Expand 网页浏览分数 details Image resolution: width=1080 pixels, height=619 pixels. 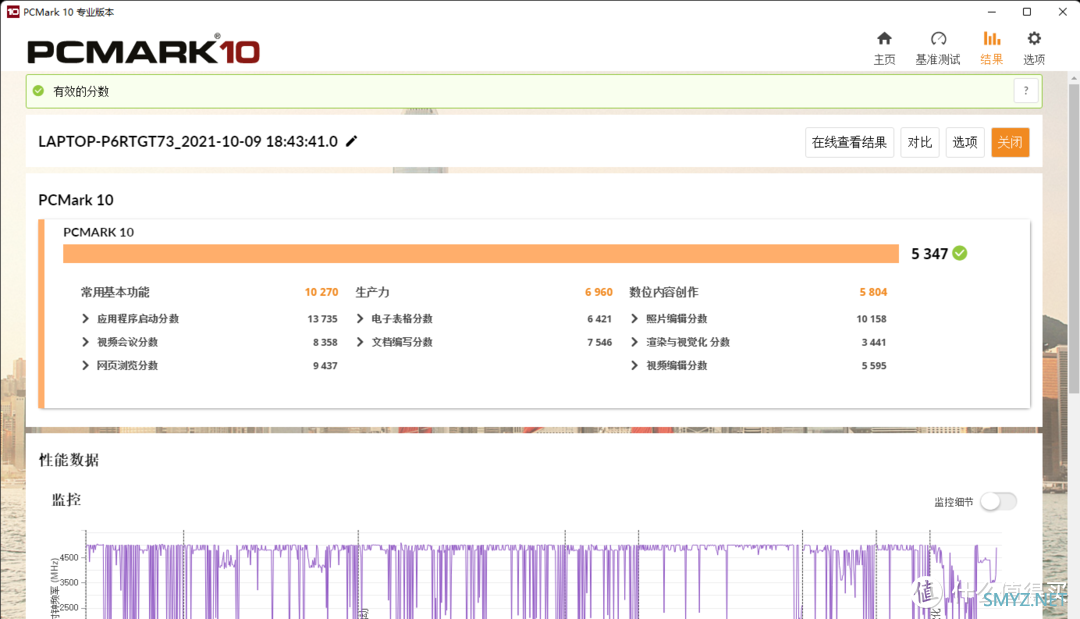[85, 366]
